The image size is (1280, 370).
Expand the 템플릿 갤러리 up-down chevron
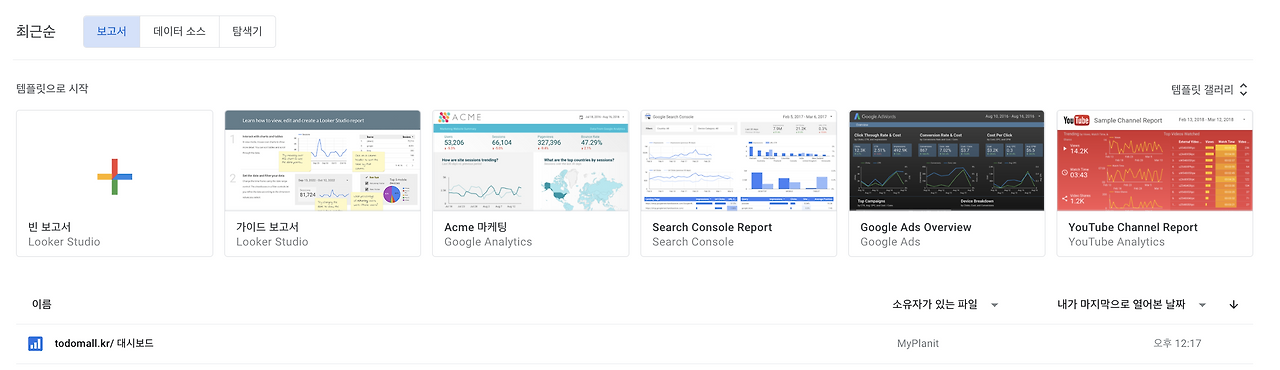[1243, 89]
